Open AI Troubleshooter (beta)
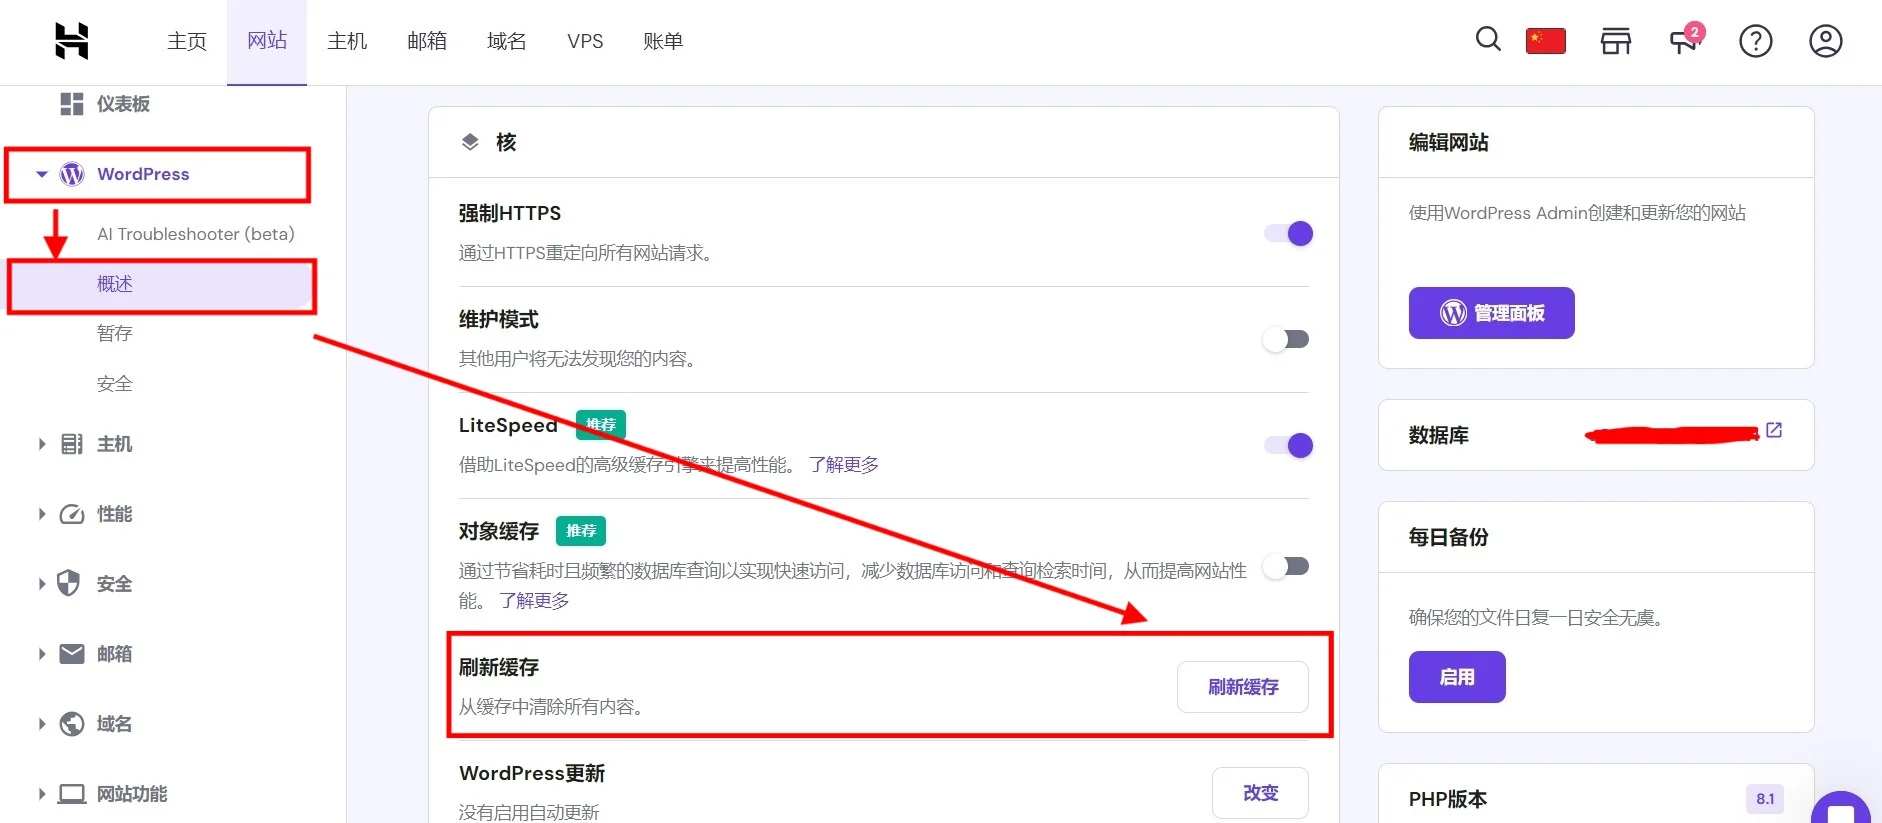This screenshot has width=1882, height=823. tap(196, 234)
